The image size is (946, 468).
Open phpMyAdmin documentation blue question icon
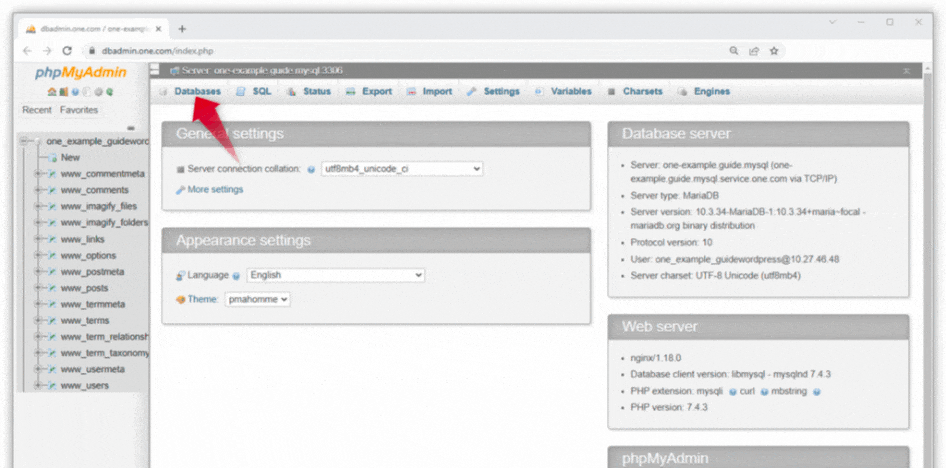[x=75, y=92]
